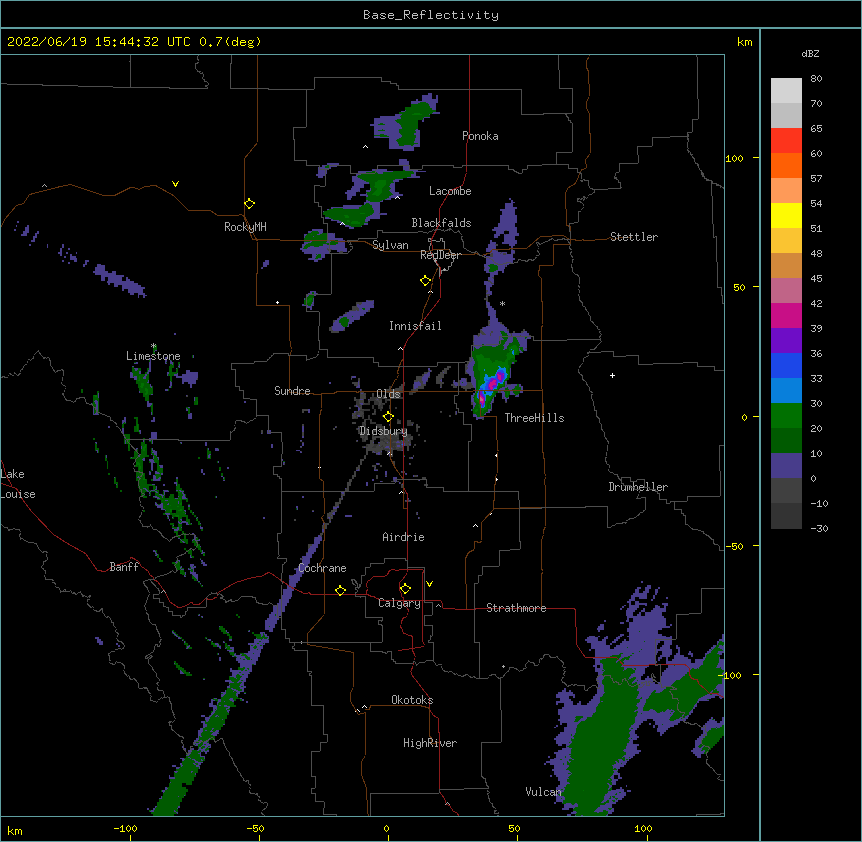The width and height of the screenshot is (862, 842).
Task: Select the Strathmore label
Action: coord(516,608)
